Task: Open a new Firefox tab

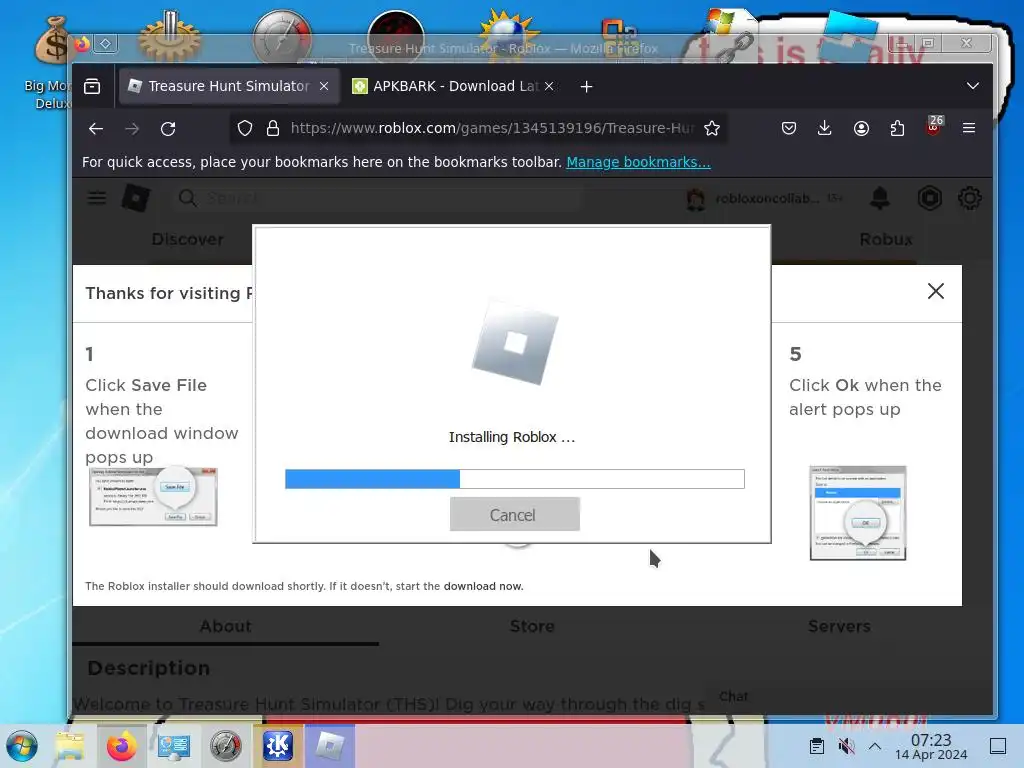Action: pos(586,86)
